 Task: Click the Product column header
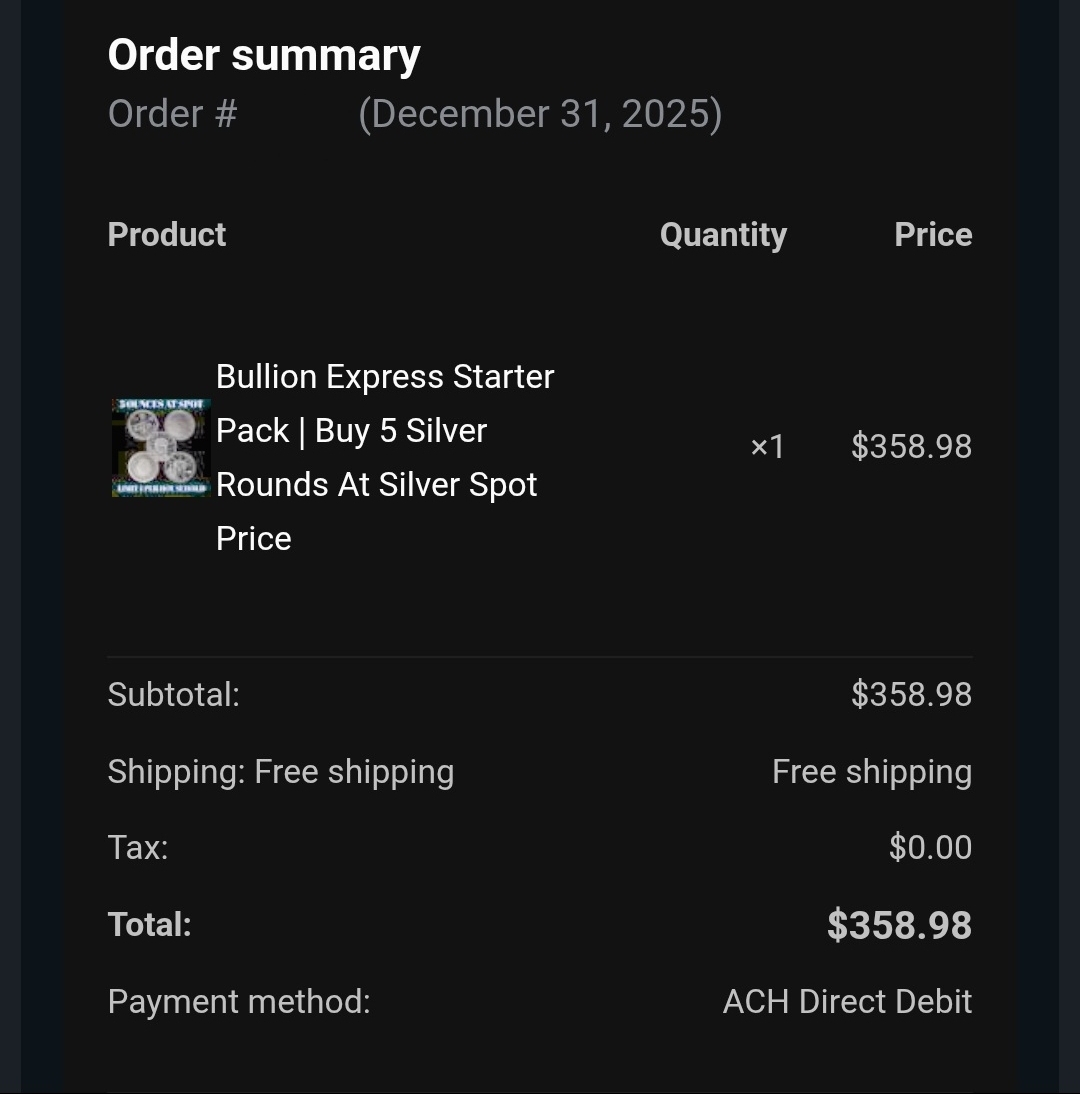167,235
